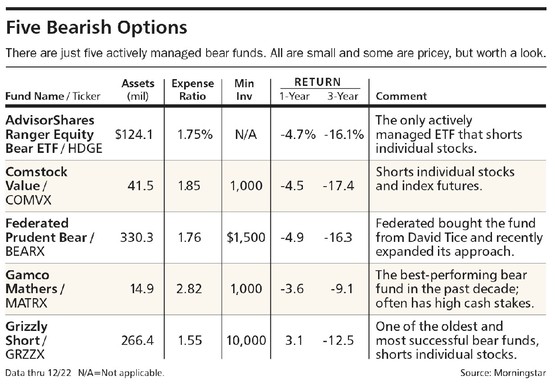555x384 pixels.
Task: Select the 'Comment' column header
Action: point(401,96)
